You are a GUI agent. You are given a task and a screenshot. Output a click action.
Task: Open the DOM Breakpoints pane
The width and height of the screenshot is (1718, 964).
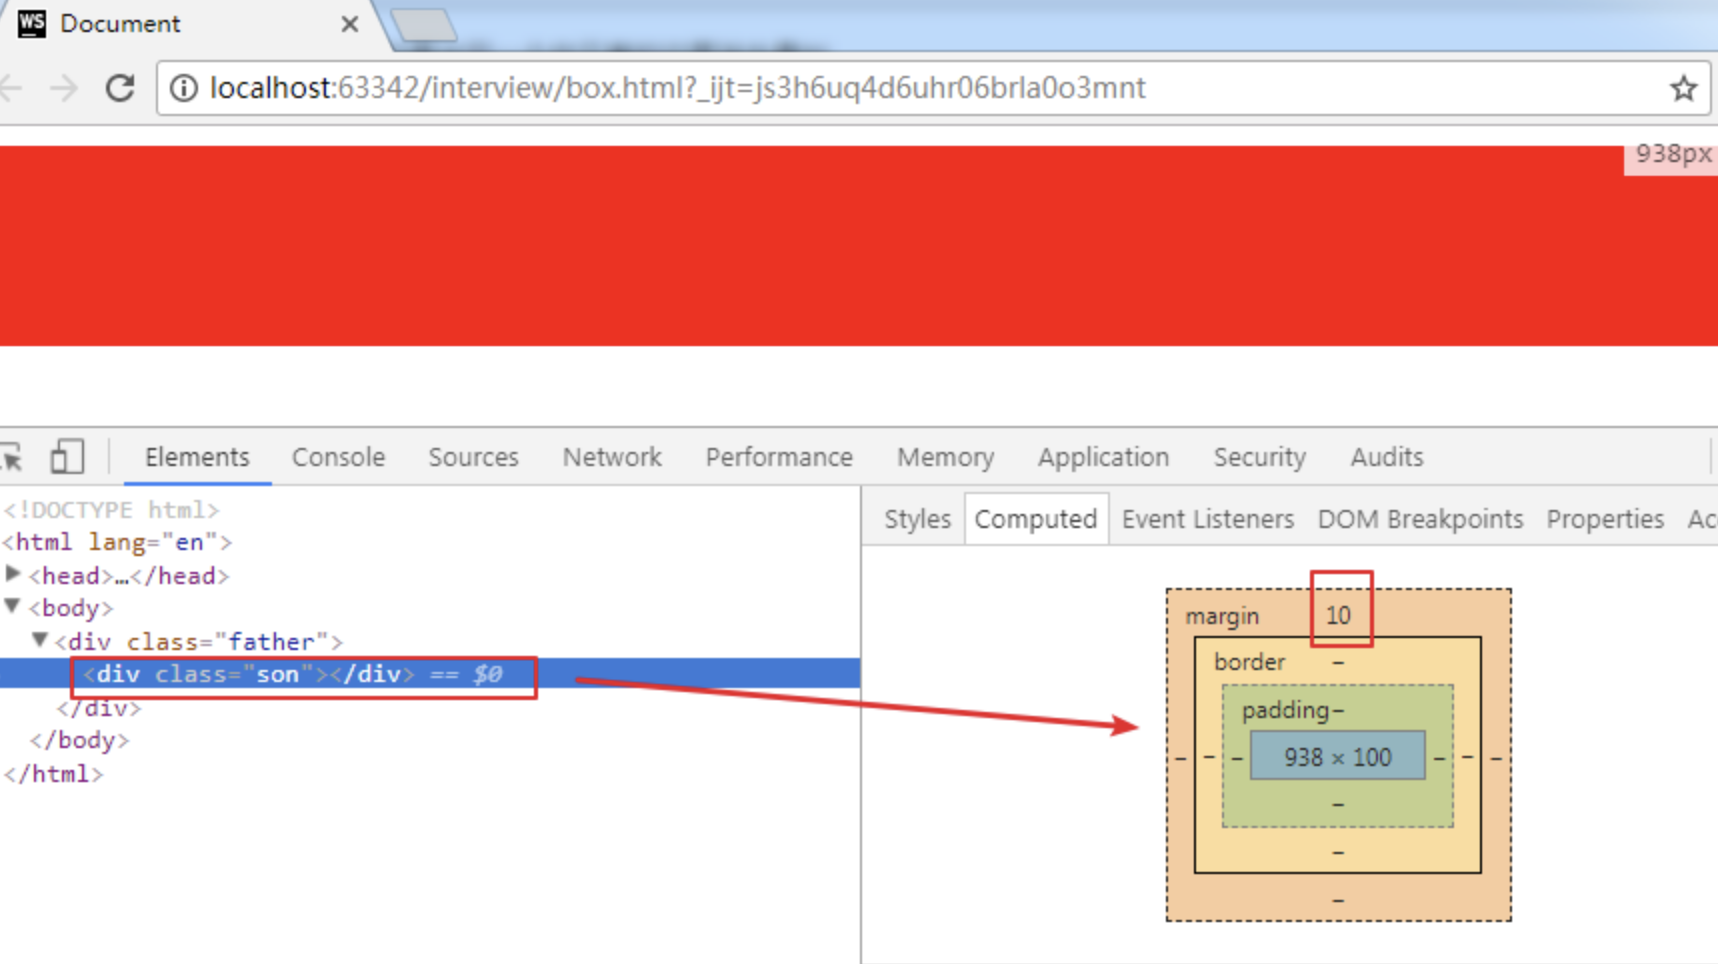[1419, 519]
